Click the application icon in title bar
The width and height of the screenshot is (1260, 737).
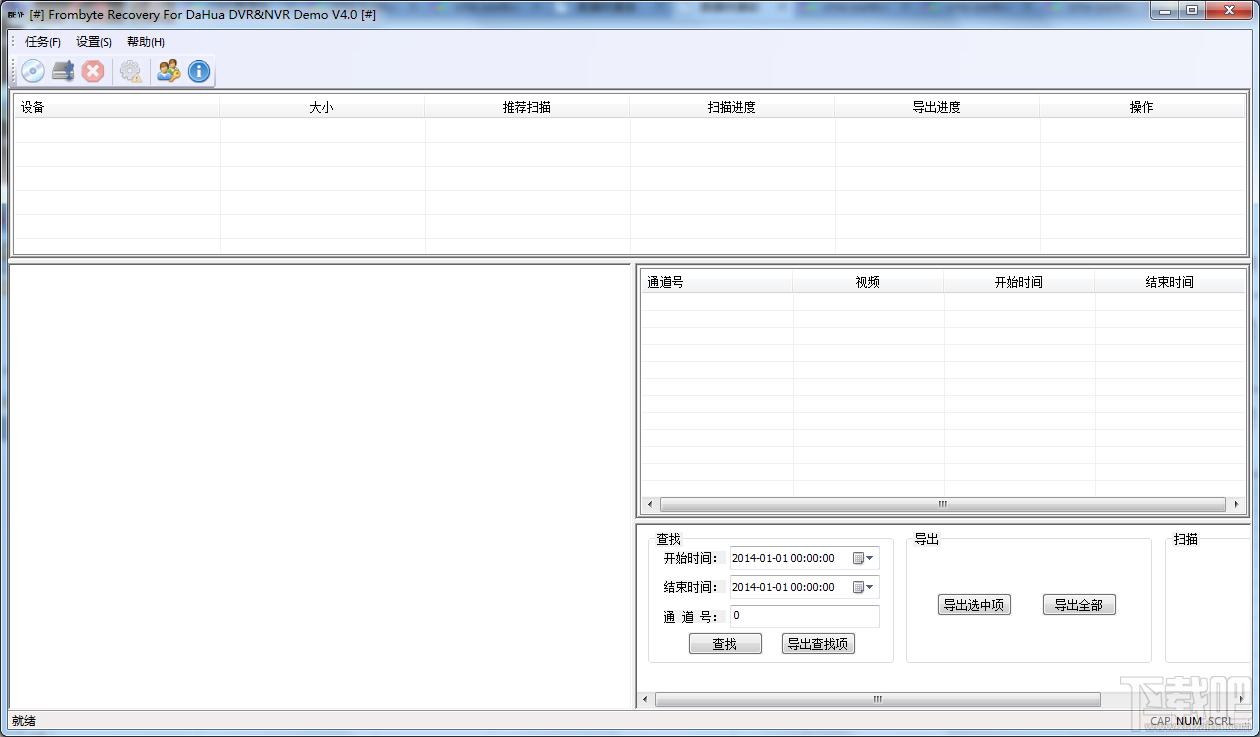(x=16, y=14)
